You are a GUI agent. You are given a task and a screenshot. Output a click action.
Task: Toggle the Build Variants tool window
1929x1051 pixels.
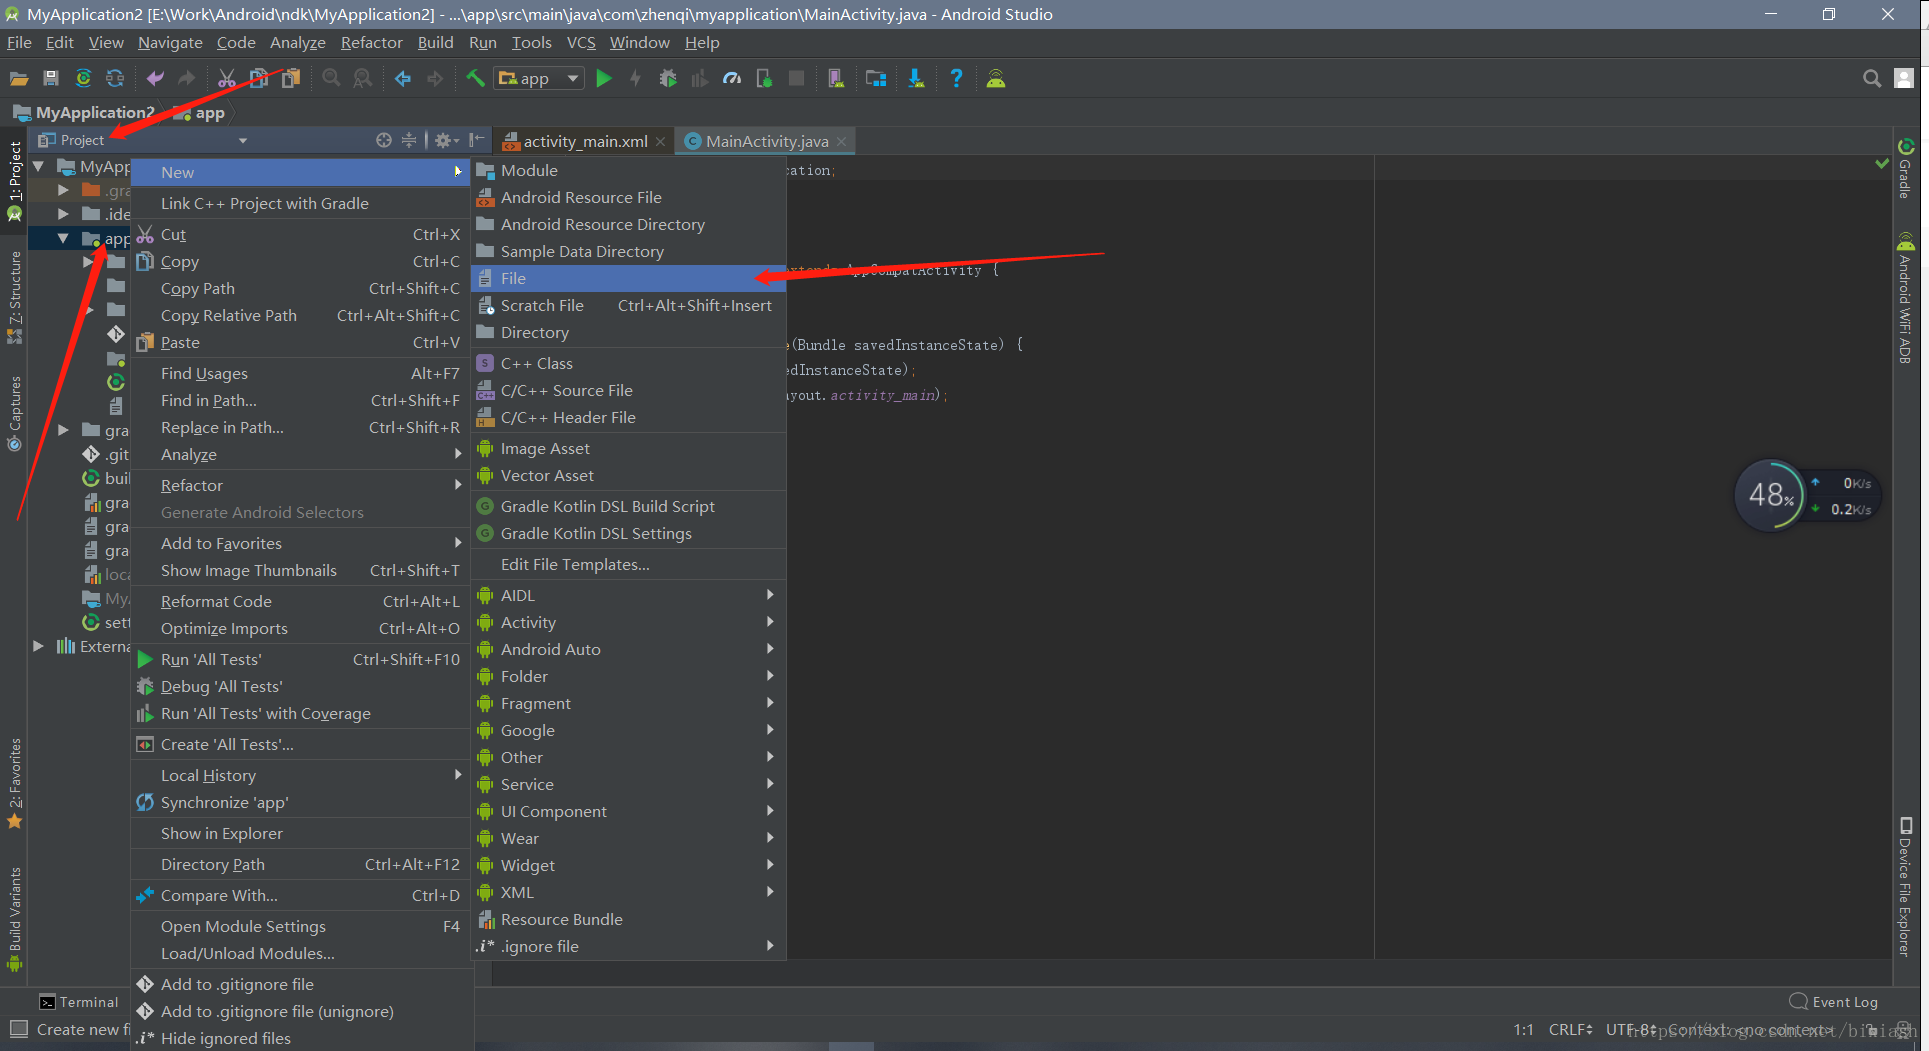(14, 919)
